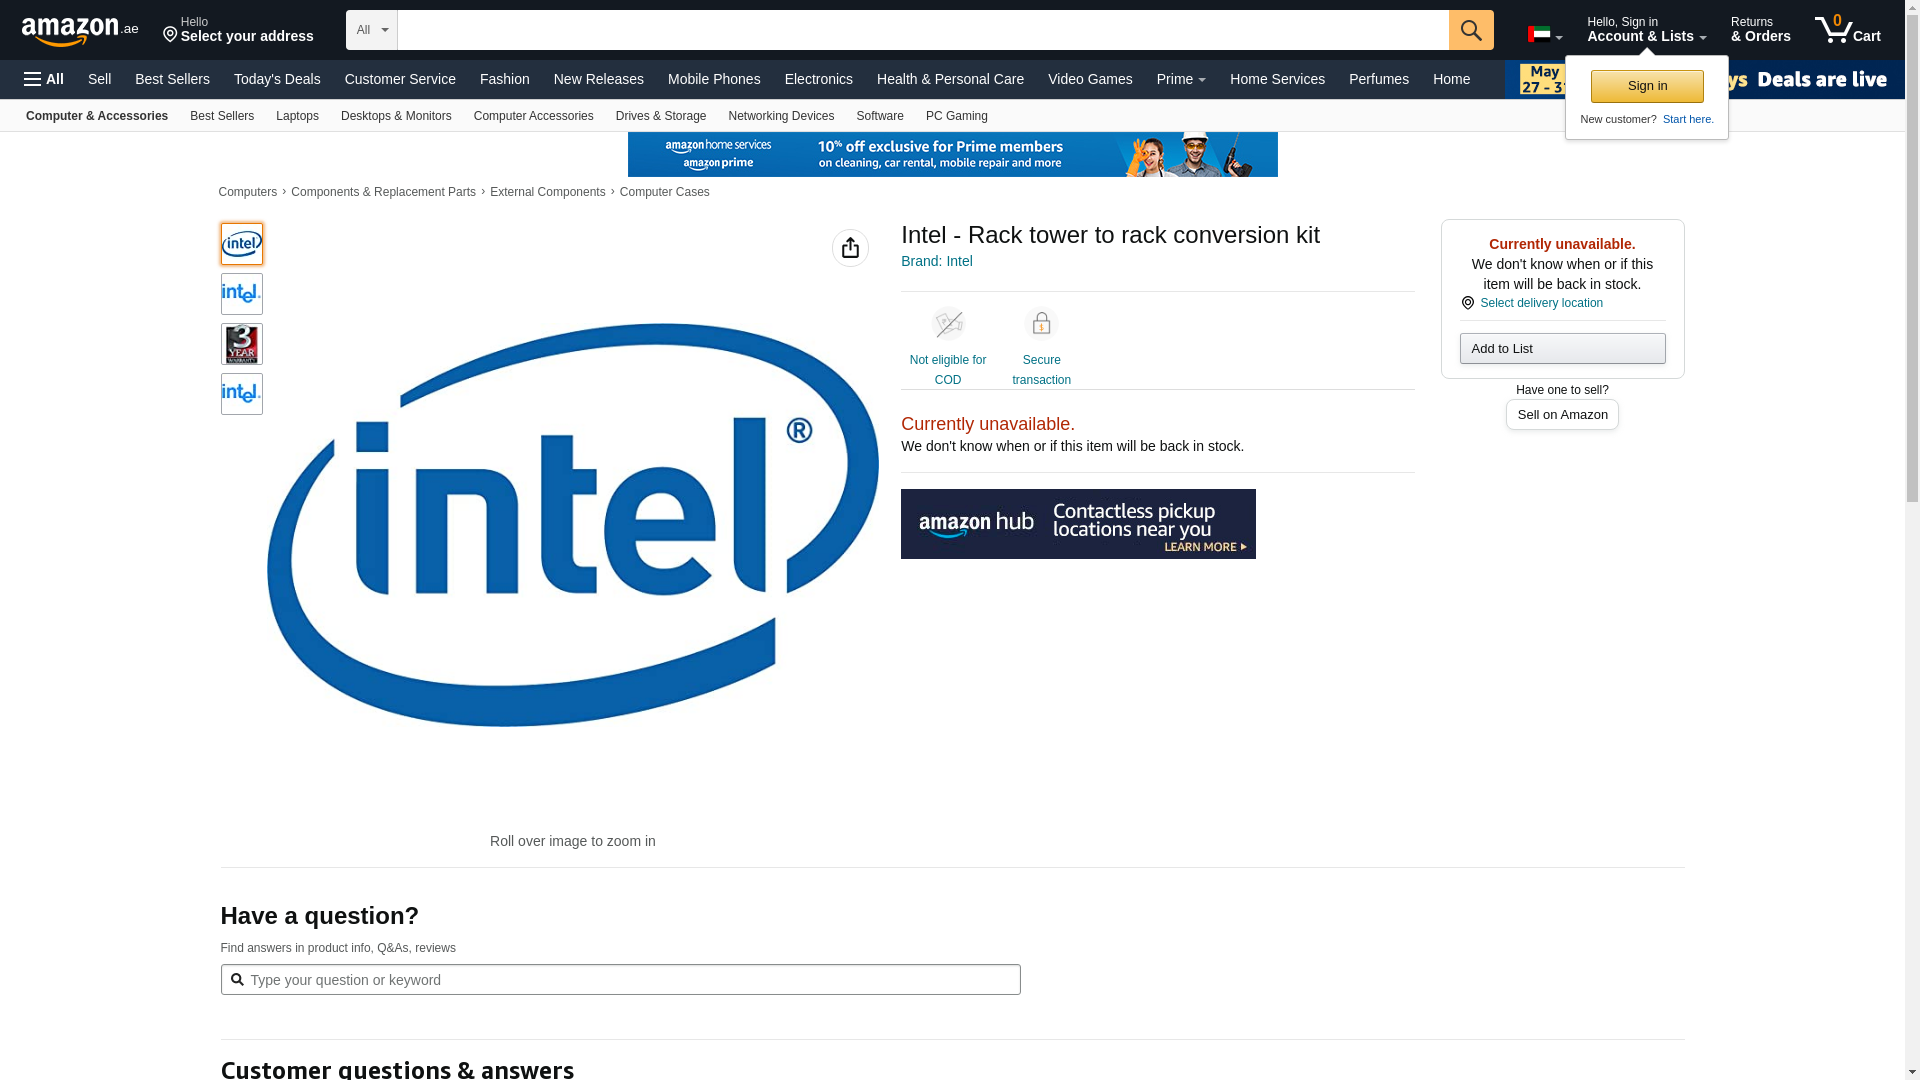Click the magnifying glass search button
This screenshot has height=1080, width=1920.
[x=1471, y=30]
